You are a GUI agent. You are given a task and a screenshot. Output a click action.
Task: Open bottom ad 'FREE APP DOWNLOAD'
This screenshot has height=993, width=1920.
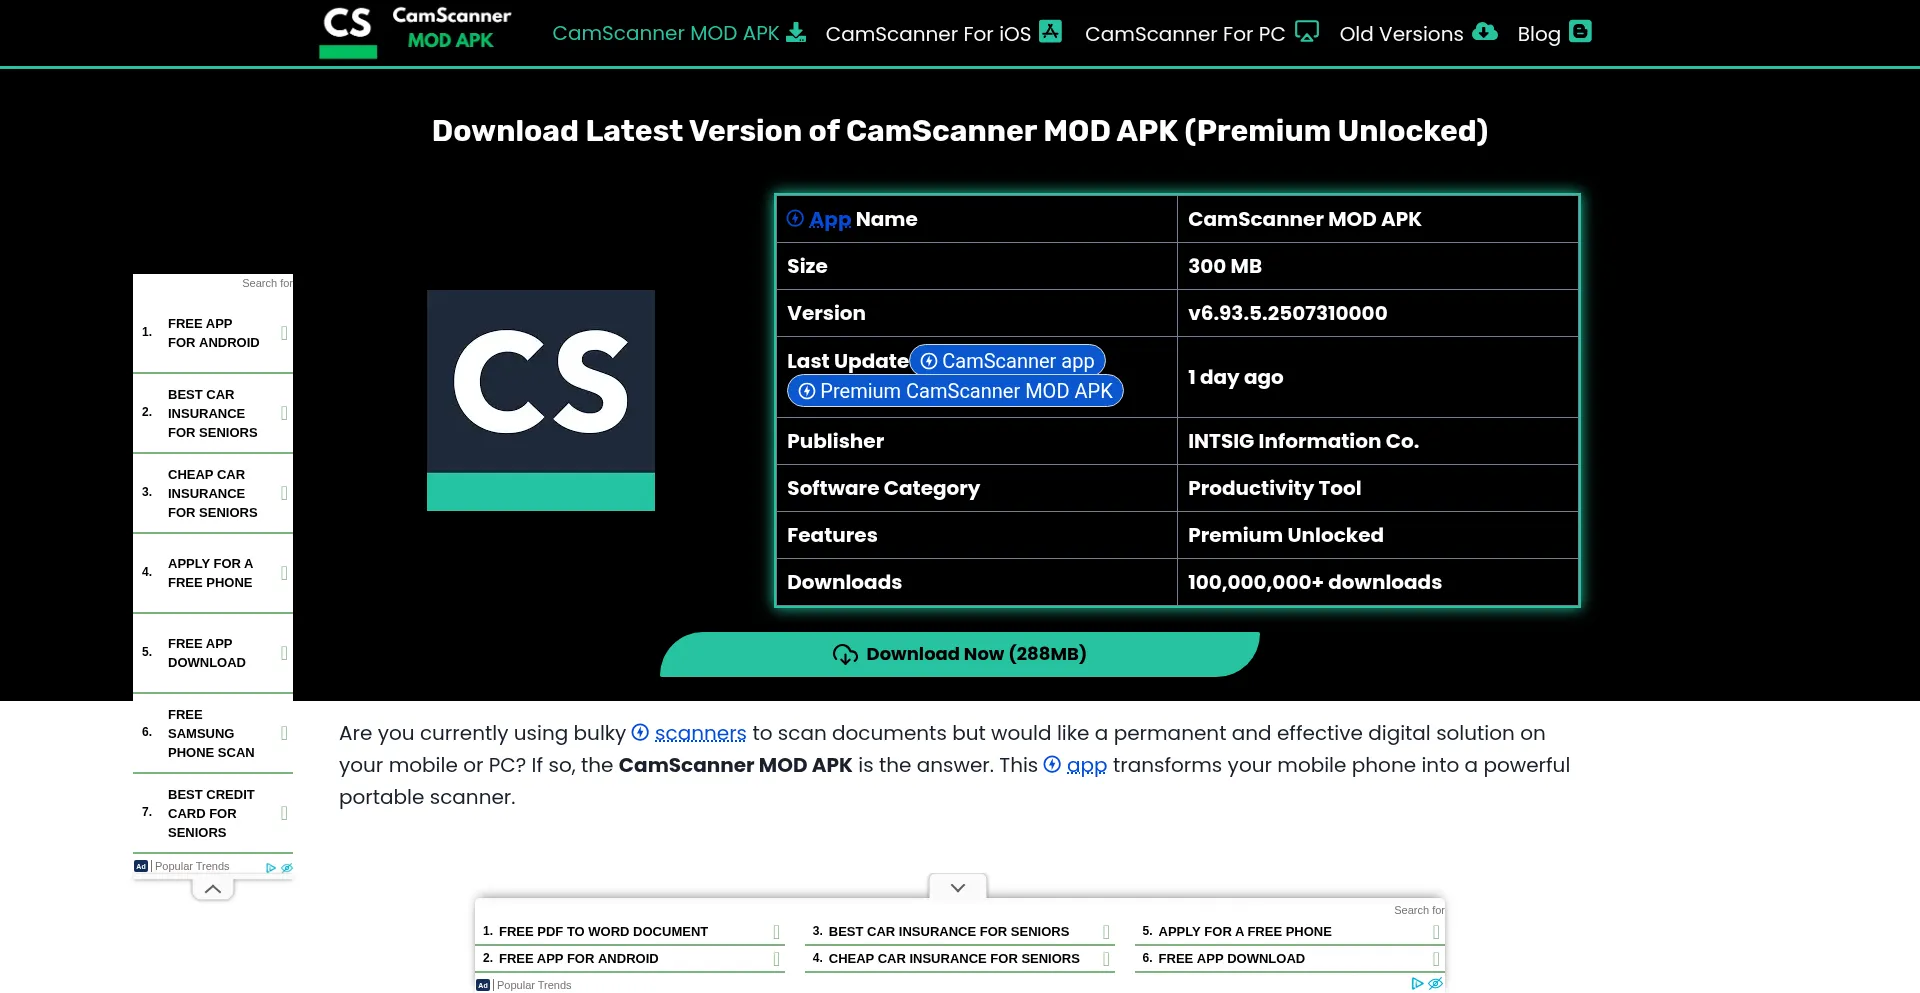(x=1290, y=958)
